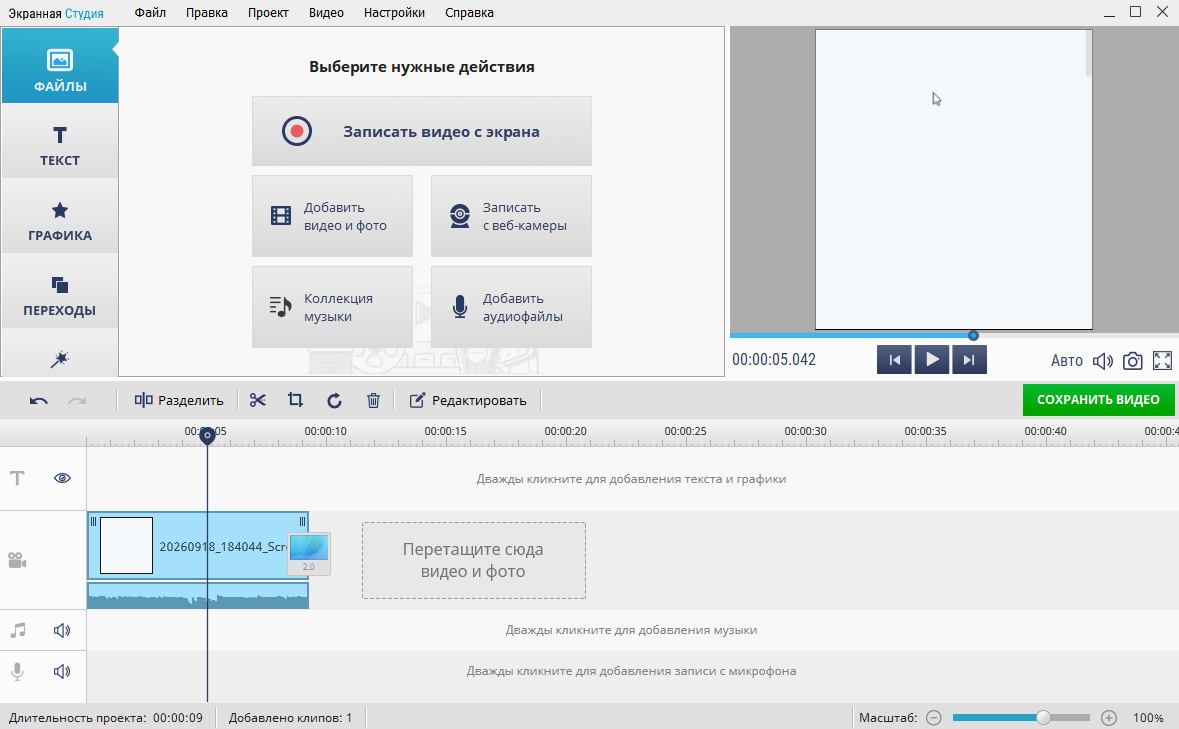This screenshot has height=729, width=1179.
Task: Select the 20260918_184044 clip thumbnail
Action: 126,546
